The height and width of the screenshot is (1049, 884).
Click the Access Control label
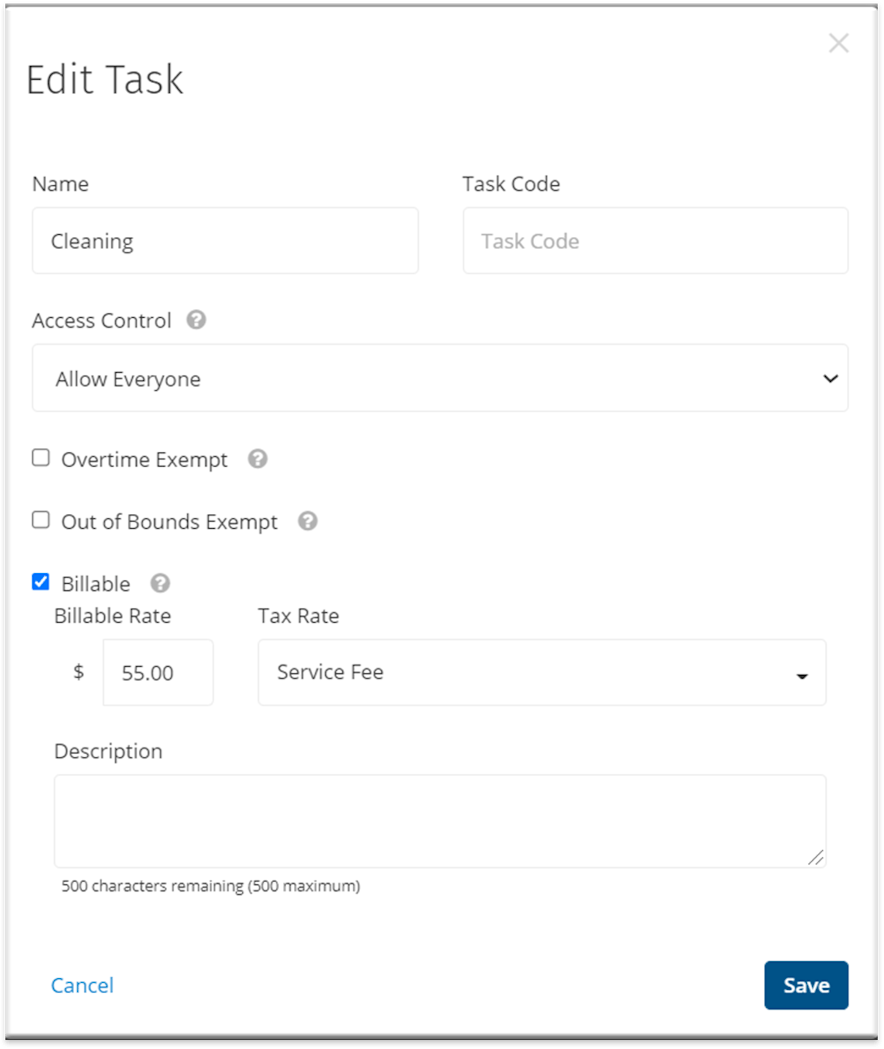coord(102,320)
